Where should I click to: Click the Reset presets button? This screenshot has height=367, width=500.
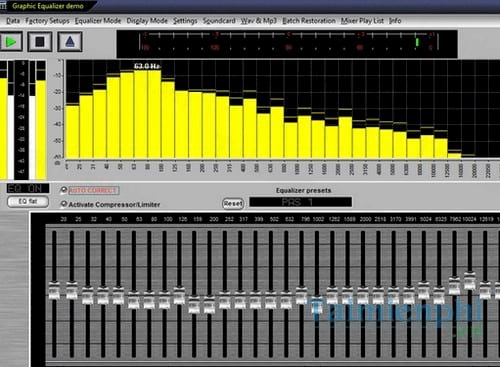[233, 203]
